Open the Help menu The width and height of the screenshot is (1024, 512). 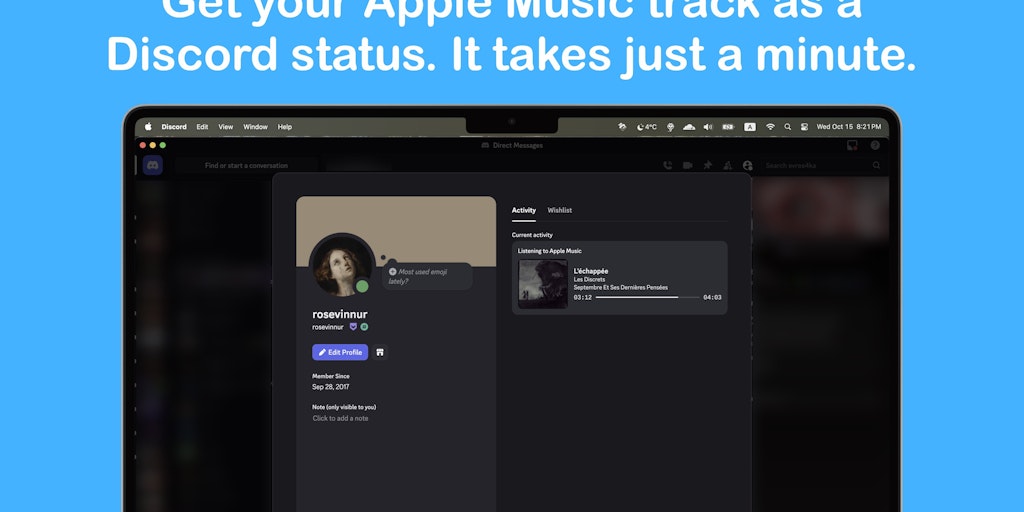pos(285,127)
